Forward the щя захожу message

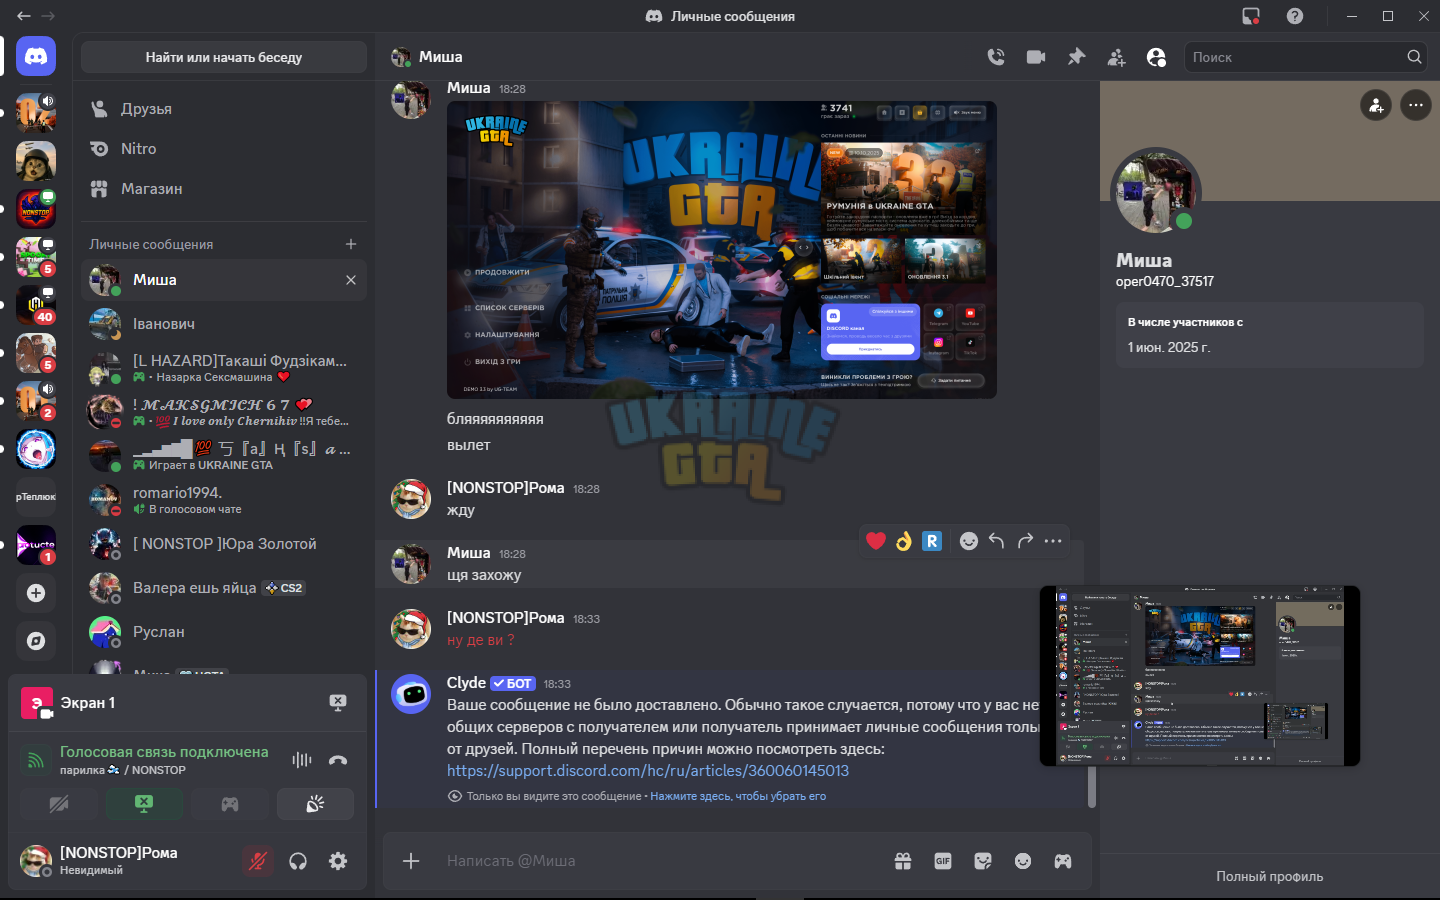point(1025,541)
